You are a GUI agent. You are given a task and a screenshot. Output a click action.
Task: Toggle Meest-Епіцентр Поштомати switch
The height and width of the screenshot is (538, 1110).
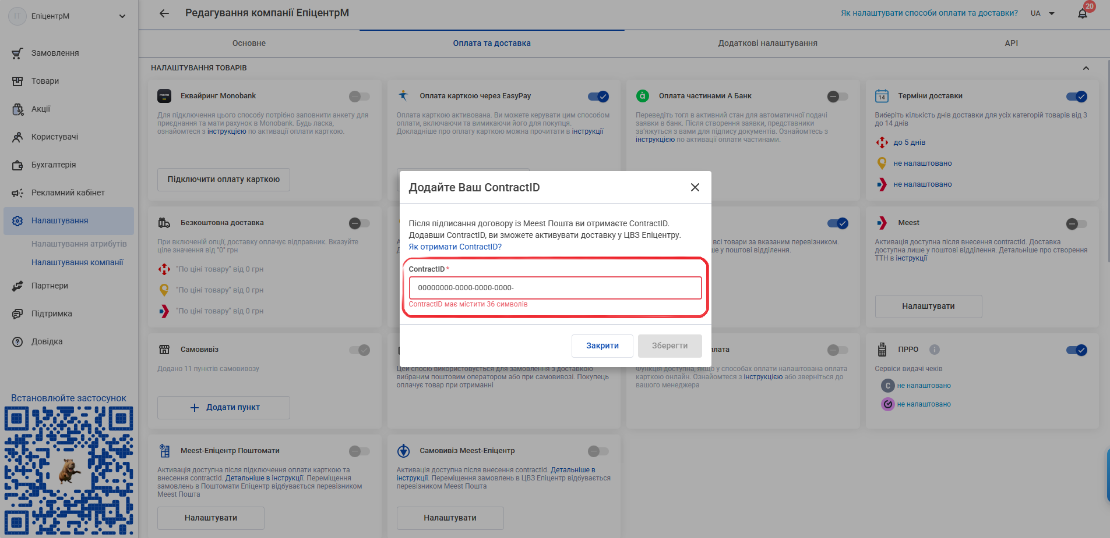(x=359, y=451)
